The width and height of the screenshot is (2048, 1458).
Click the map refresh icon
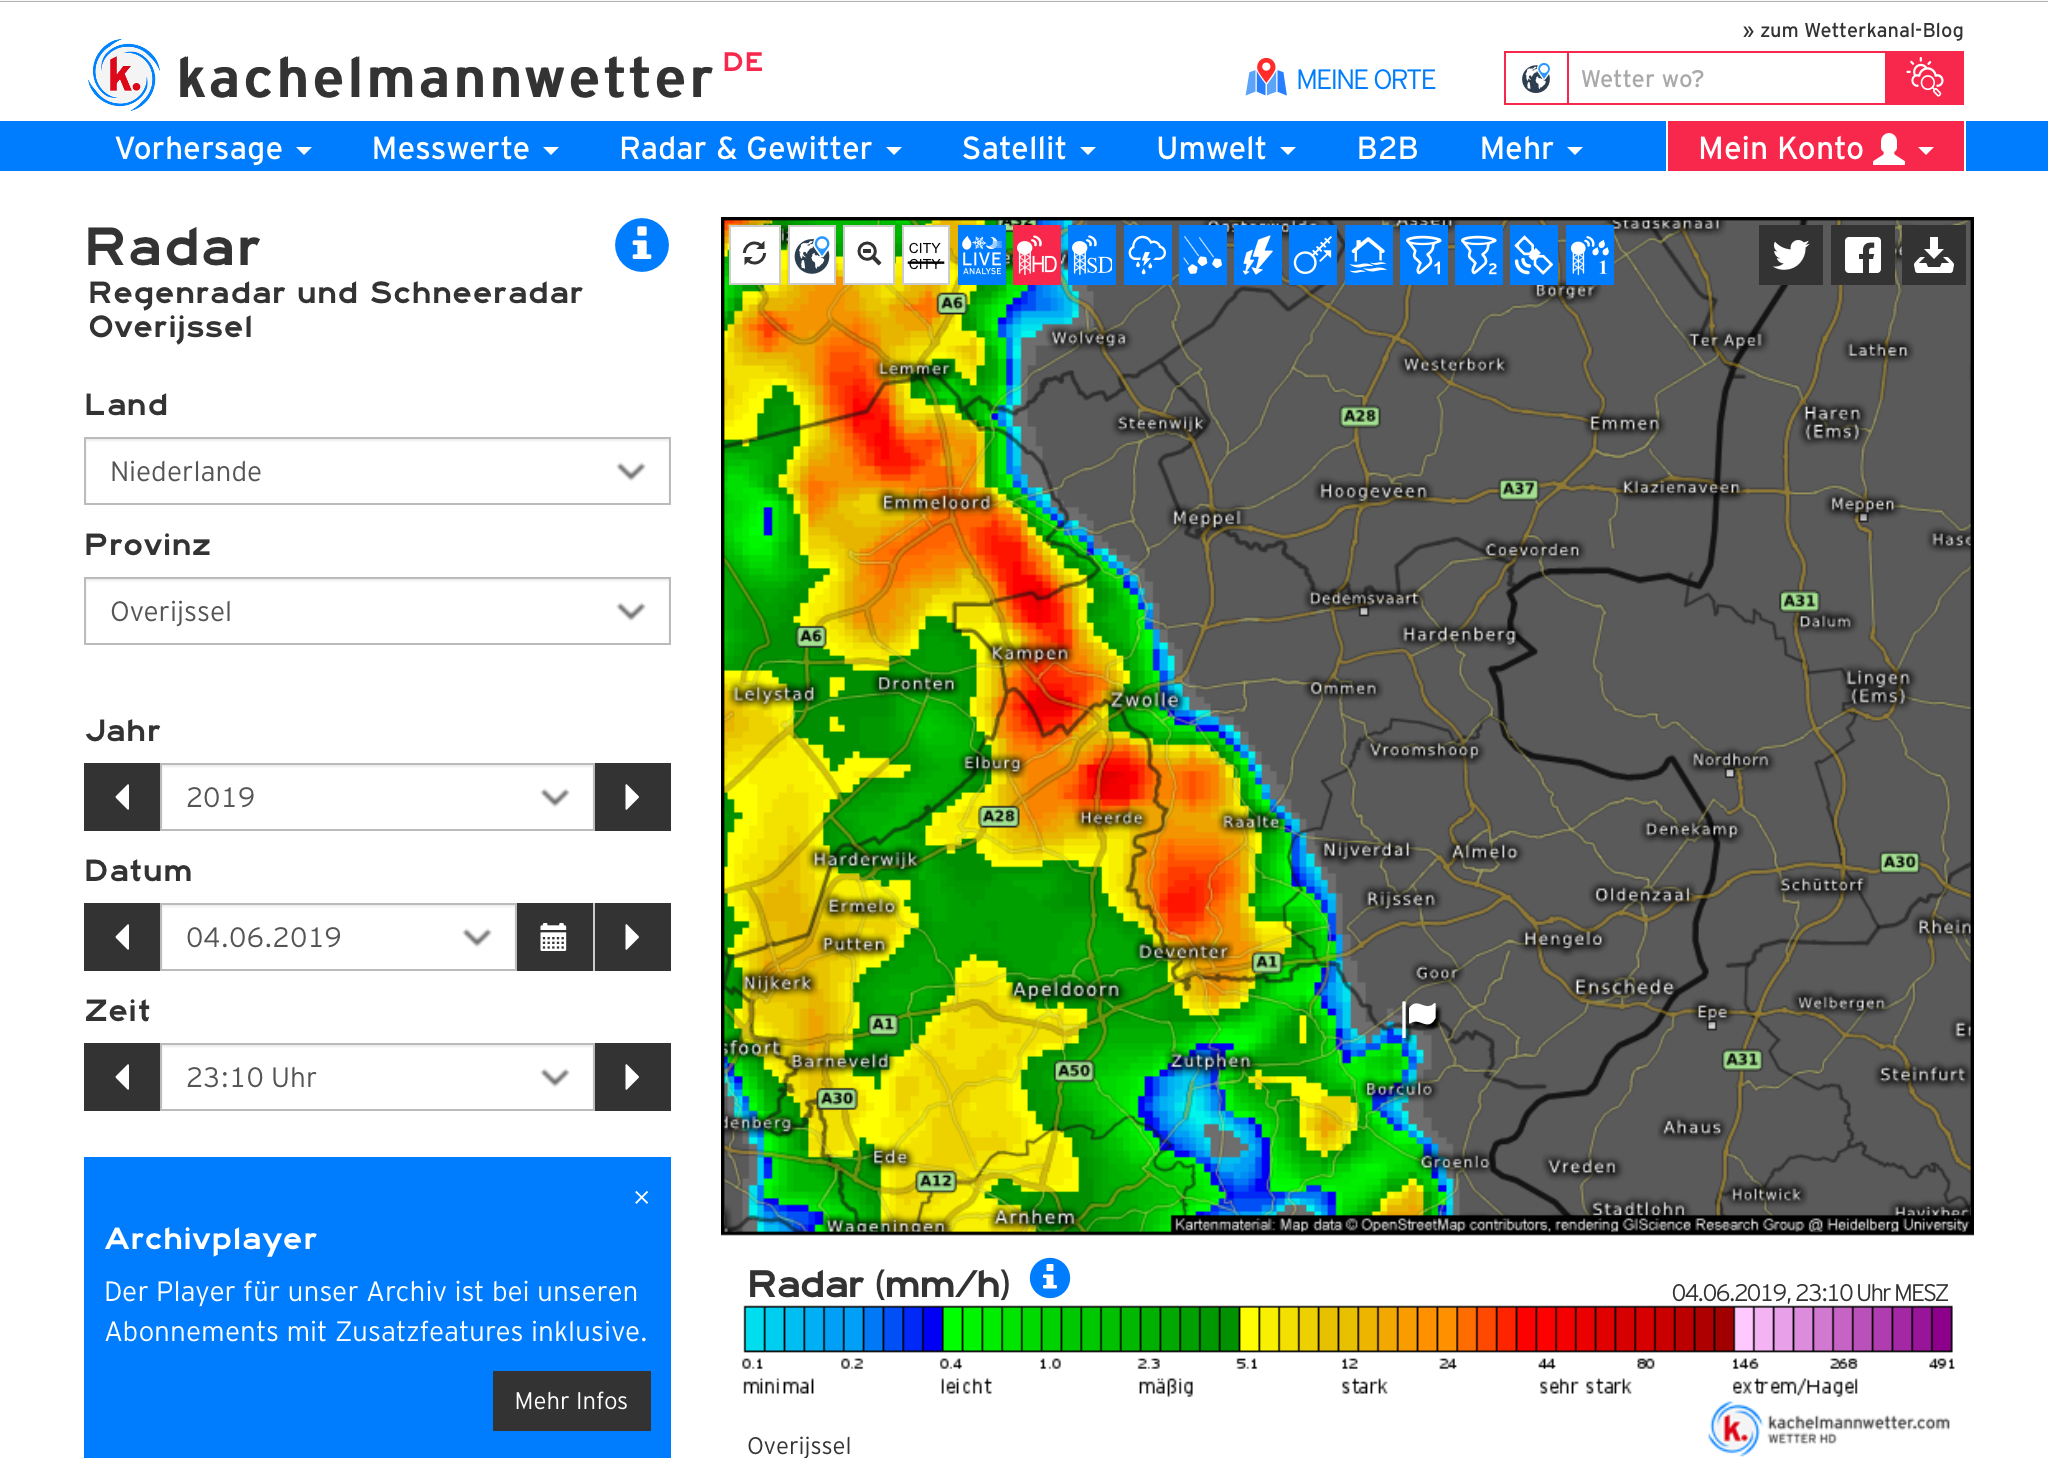[x=755, y=255]
